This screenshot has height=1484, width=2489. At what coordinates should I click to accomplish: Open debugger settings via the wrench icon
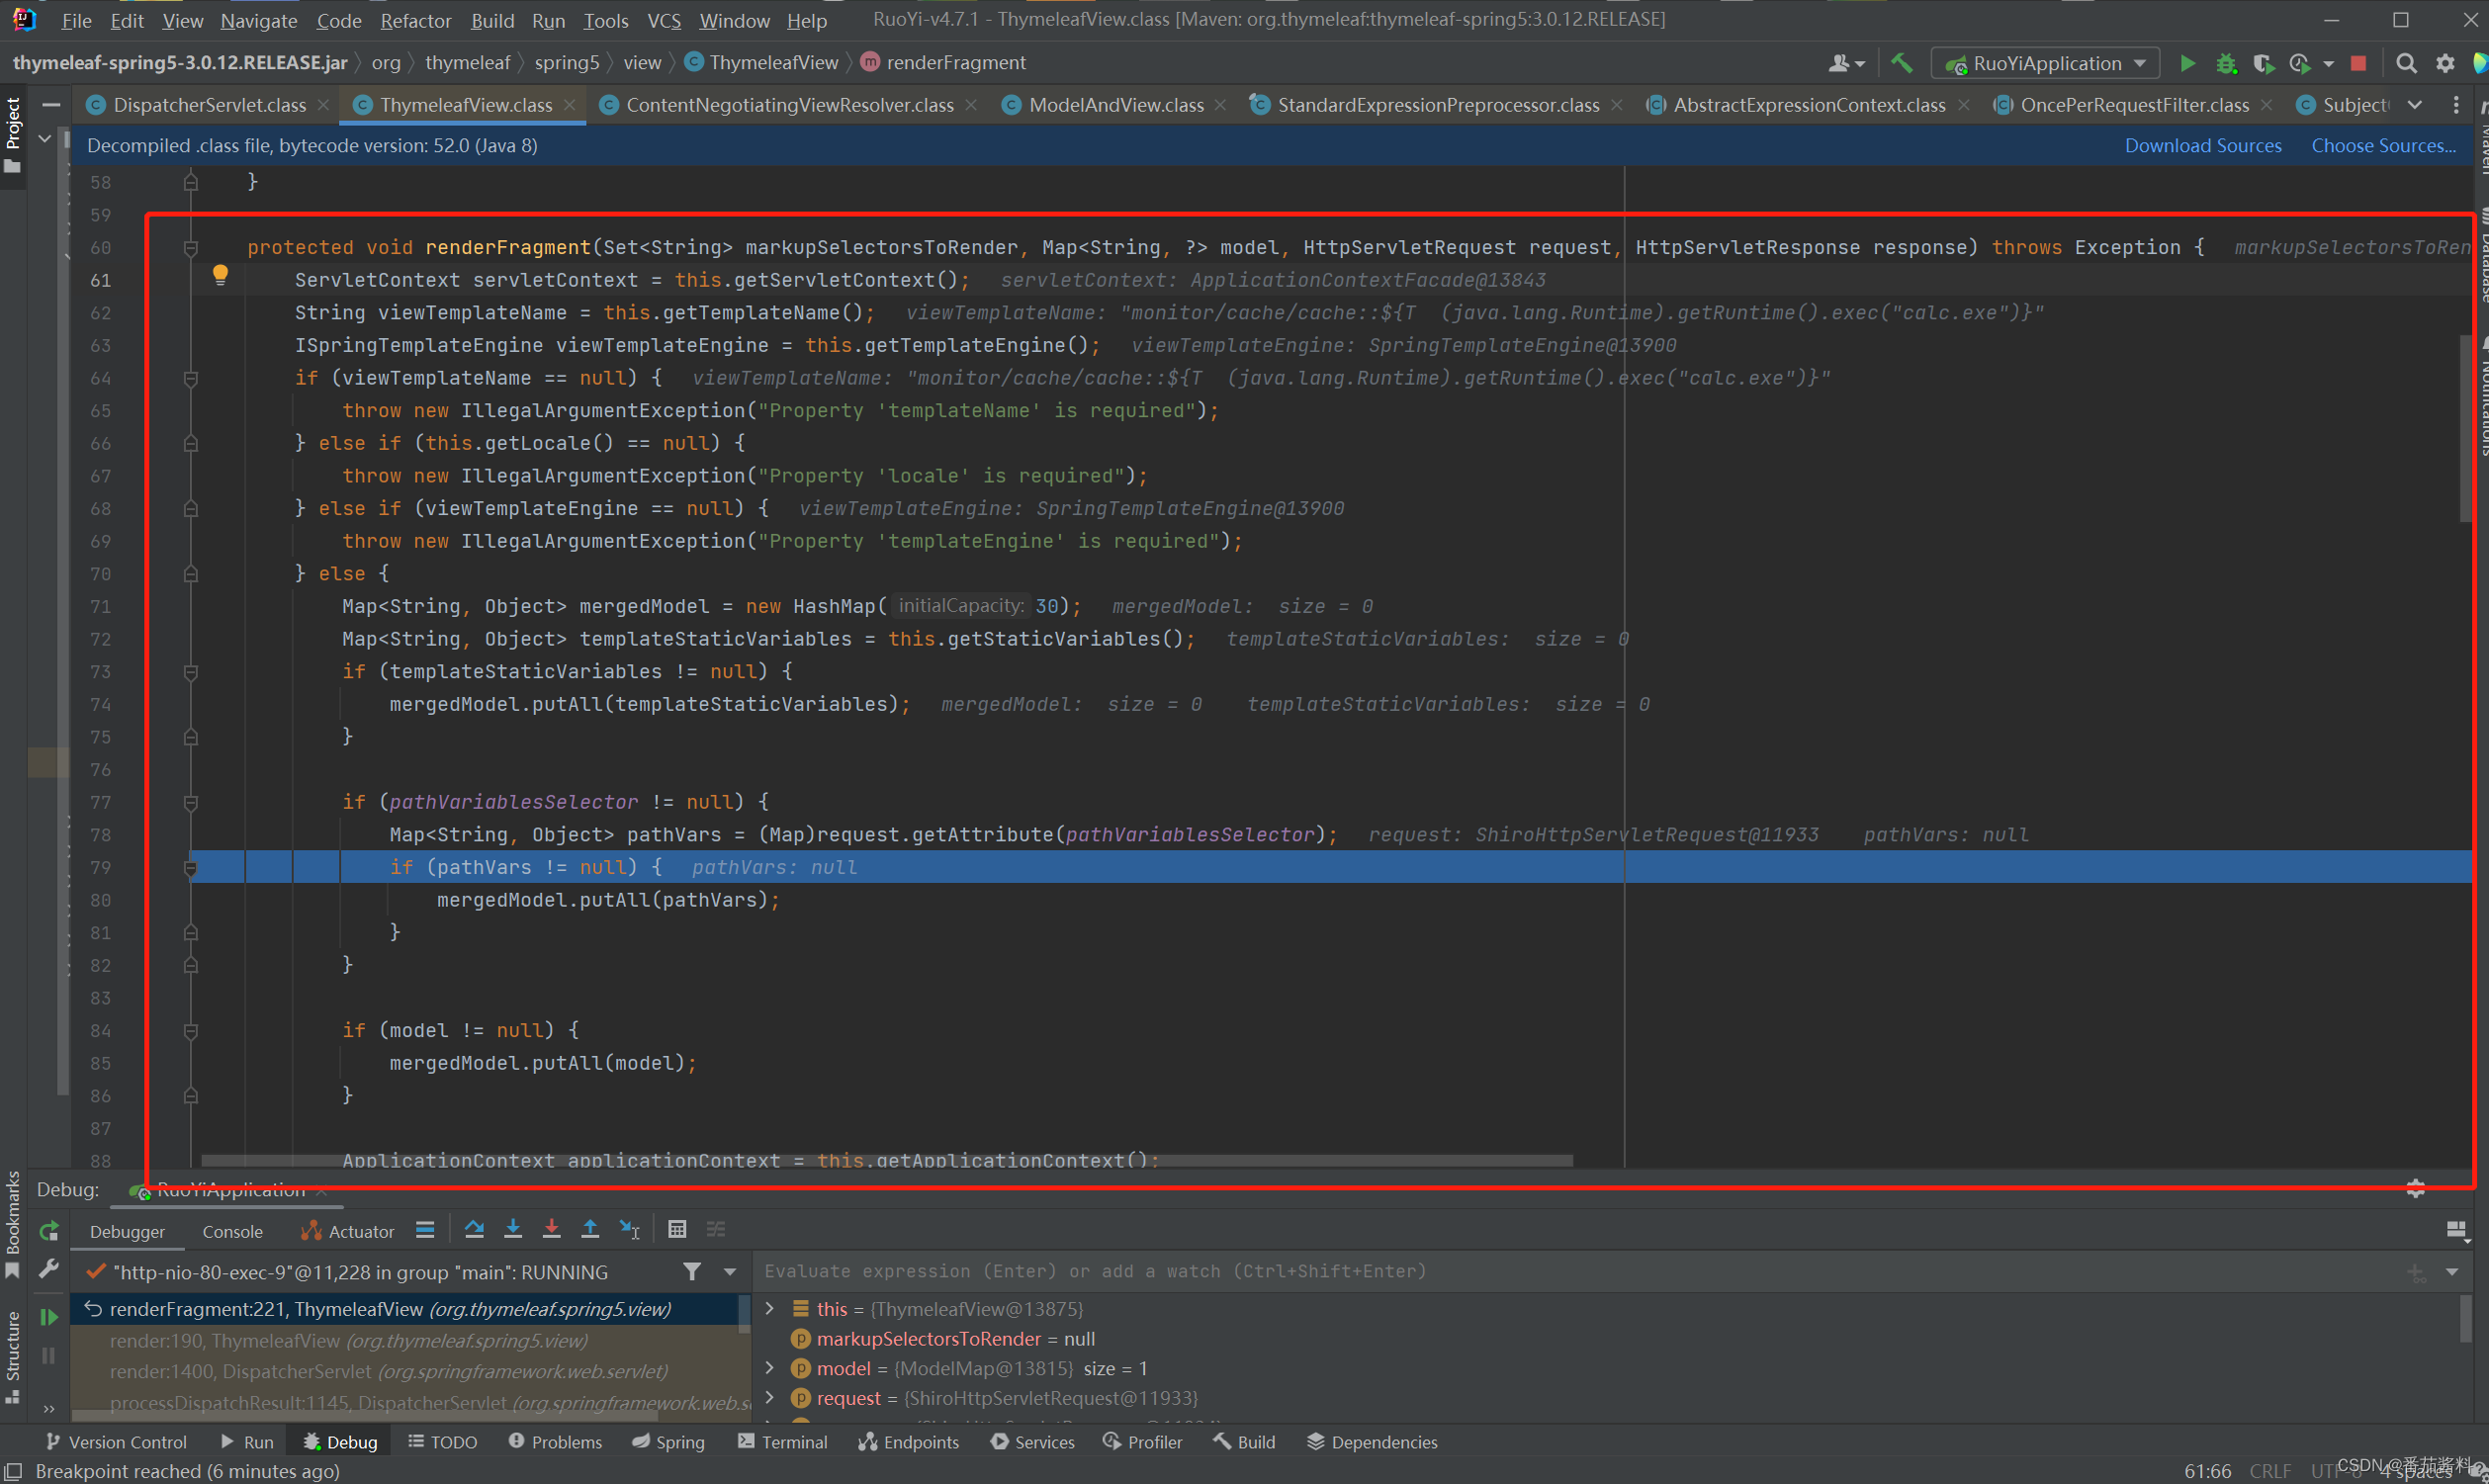pos(48,1269)
